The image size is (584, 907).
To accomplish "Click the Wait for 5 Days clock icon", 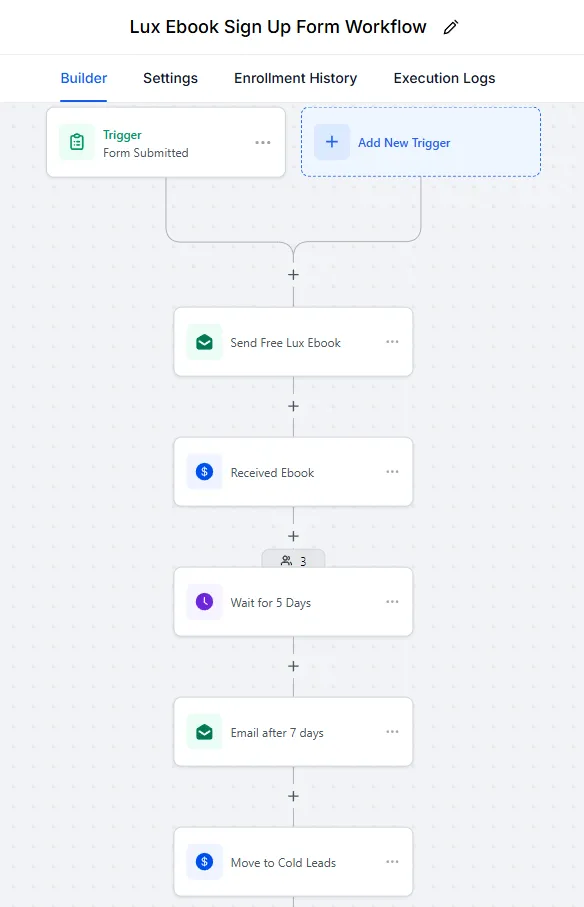I will (x=204, y=602).
